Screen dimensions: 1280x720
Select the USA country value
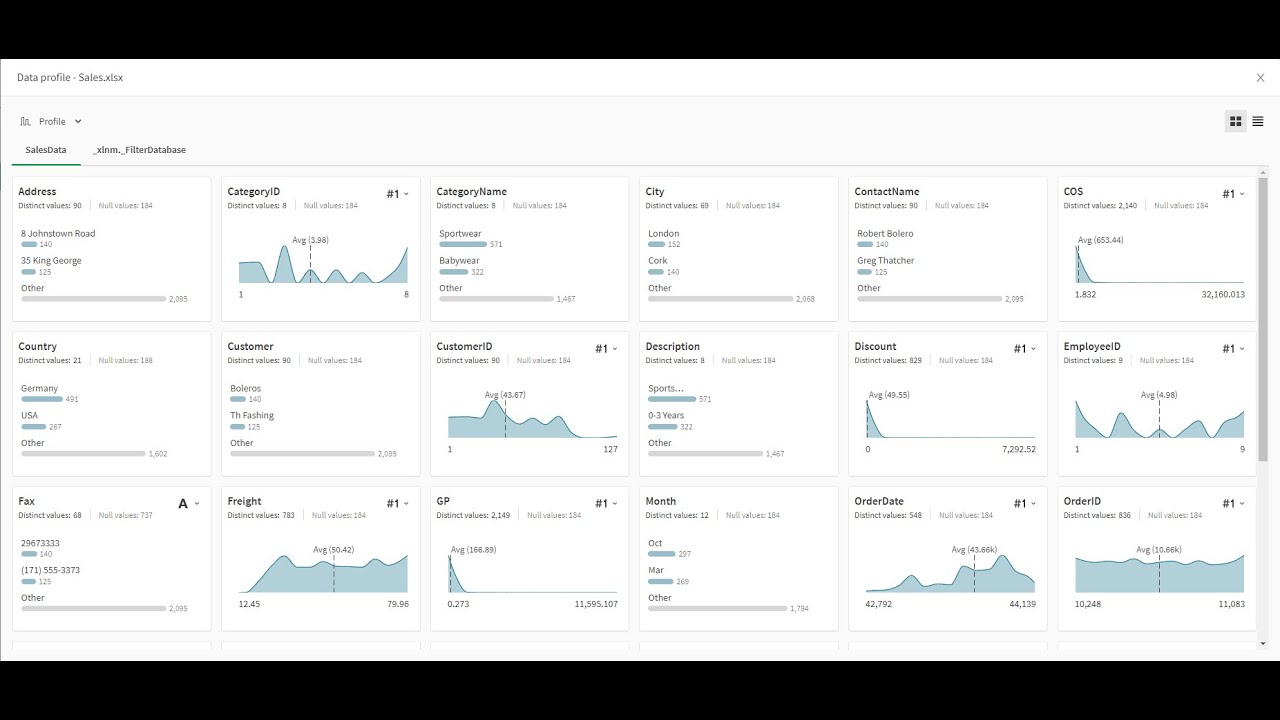(x=30, y=416)
